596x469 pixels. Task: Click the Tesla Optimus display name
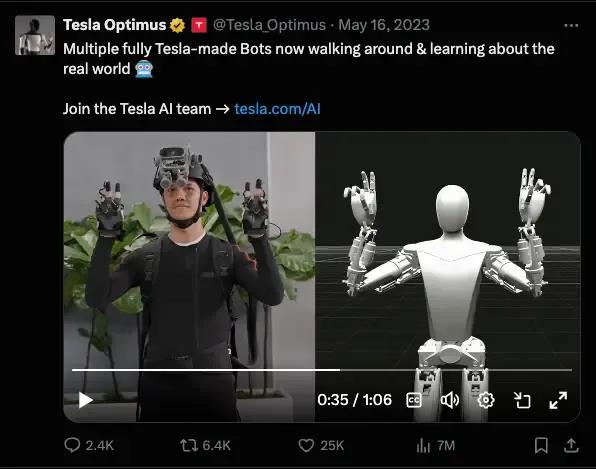[x=114, y=25]
